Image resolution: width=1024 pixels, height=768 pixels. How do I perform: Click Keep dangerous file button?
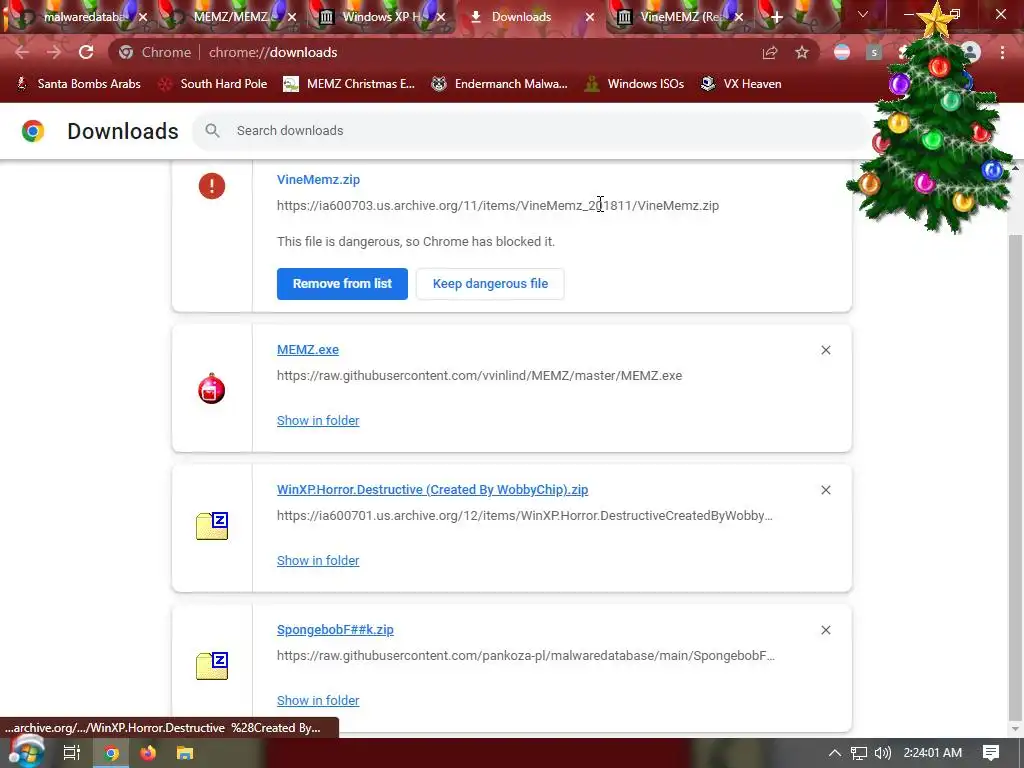490,283
